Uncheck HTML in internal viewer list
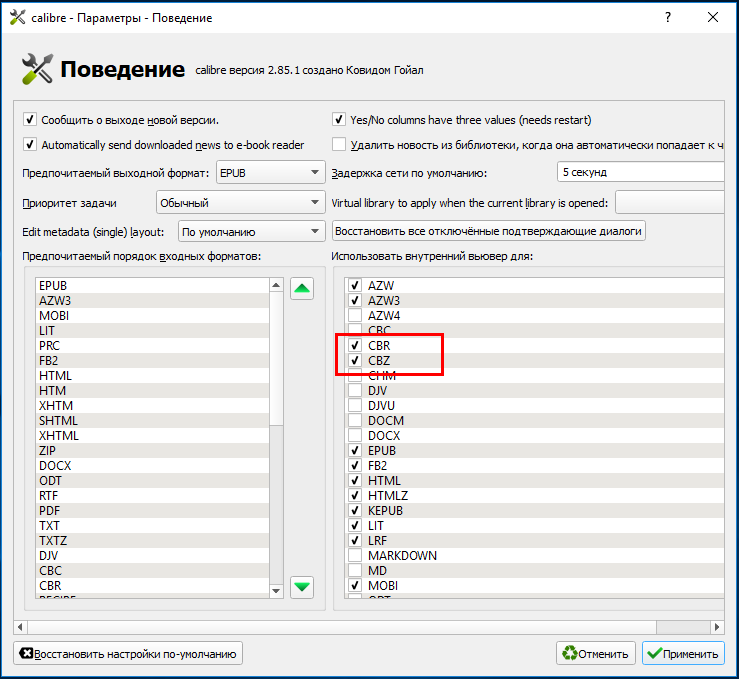Viewport: 739px width, 679px height. pyautogui.click(x=355, y=481)
